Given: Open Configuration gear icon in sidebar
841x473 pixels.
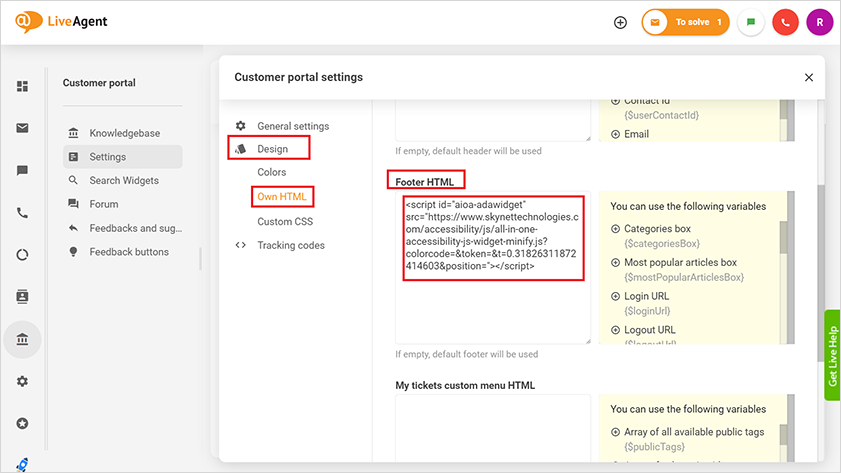Looking at the screenshot, I should [x=22, y=381].
